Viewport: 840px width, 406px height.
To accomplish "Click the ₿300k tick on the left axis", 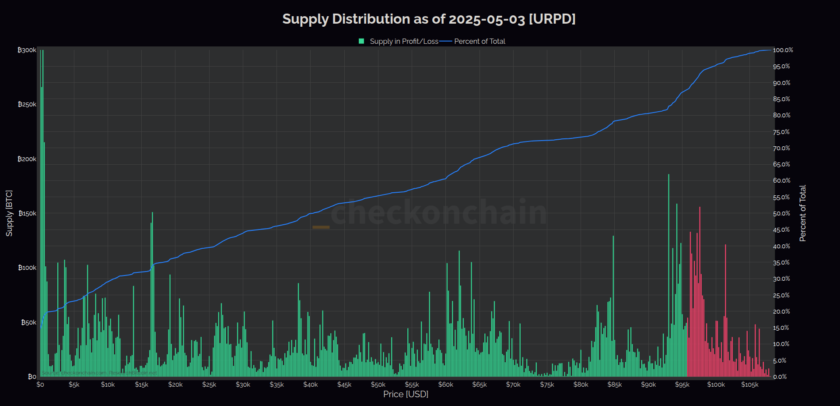I will [x=26, y=50].
